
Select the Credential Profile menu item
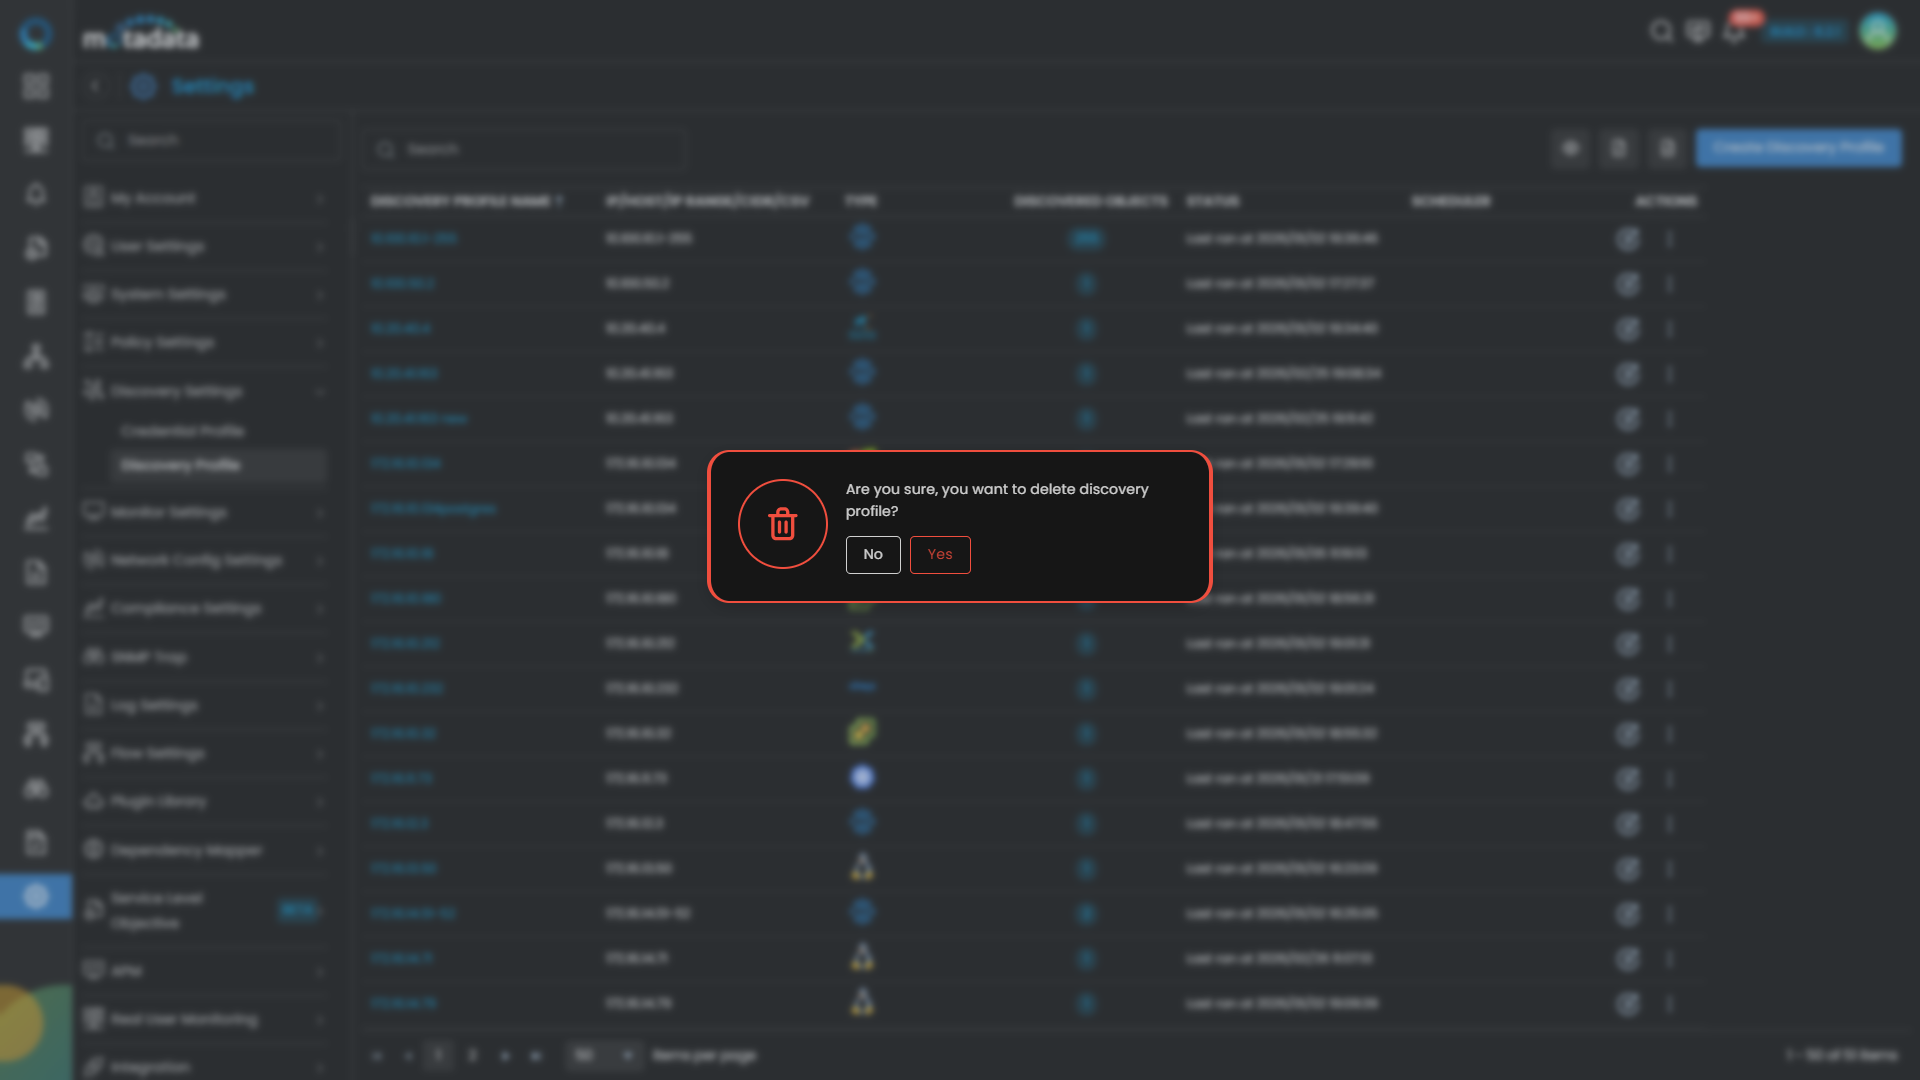point(183,431)
